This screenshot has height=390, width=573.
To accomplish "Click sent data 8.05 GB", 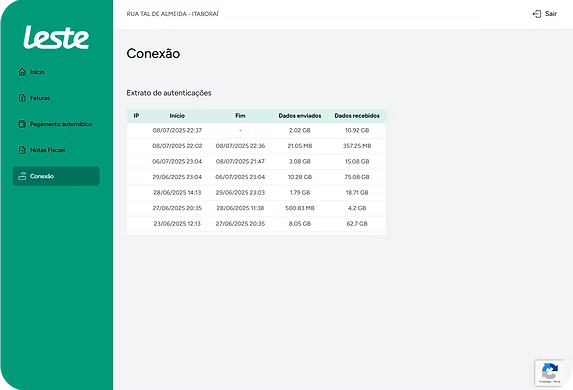I will click(x=300, y=223).
